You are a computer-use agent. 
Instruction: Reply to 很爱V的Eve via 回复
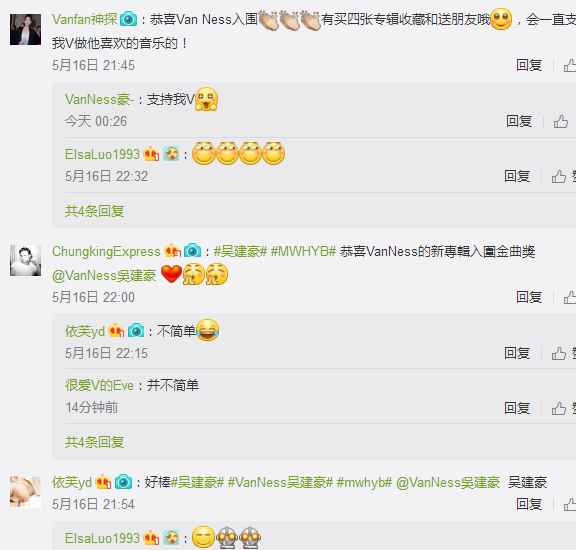point(517,408)
